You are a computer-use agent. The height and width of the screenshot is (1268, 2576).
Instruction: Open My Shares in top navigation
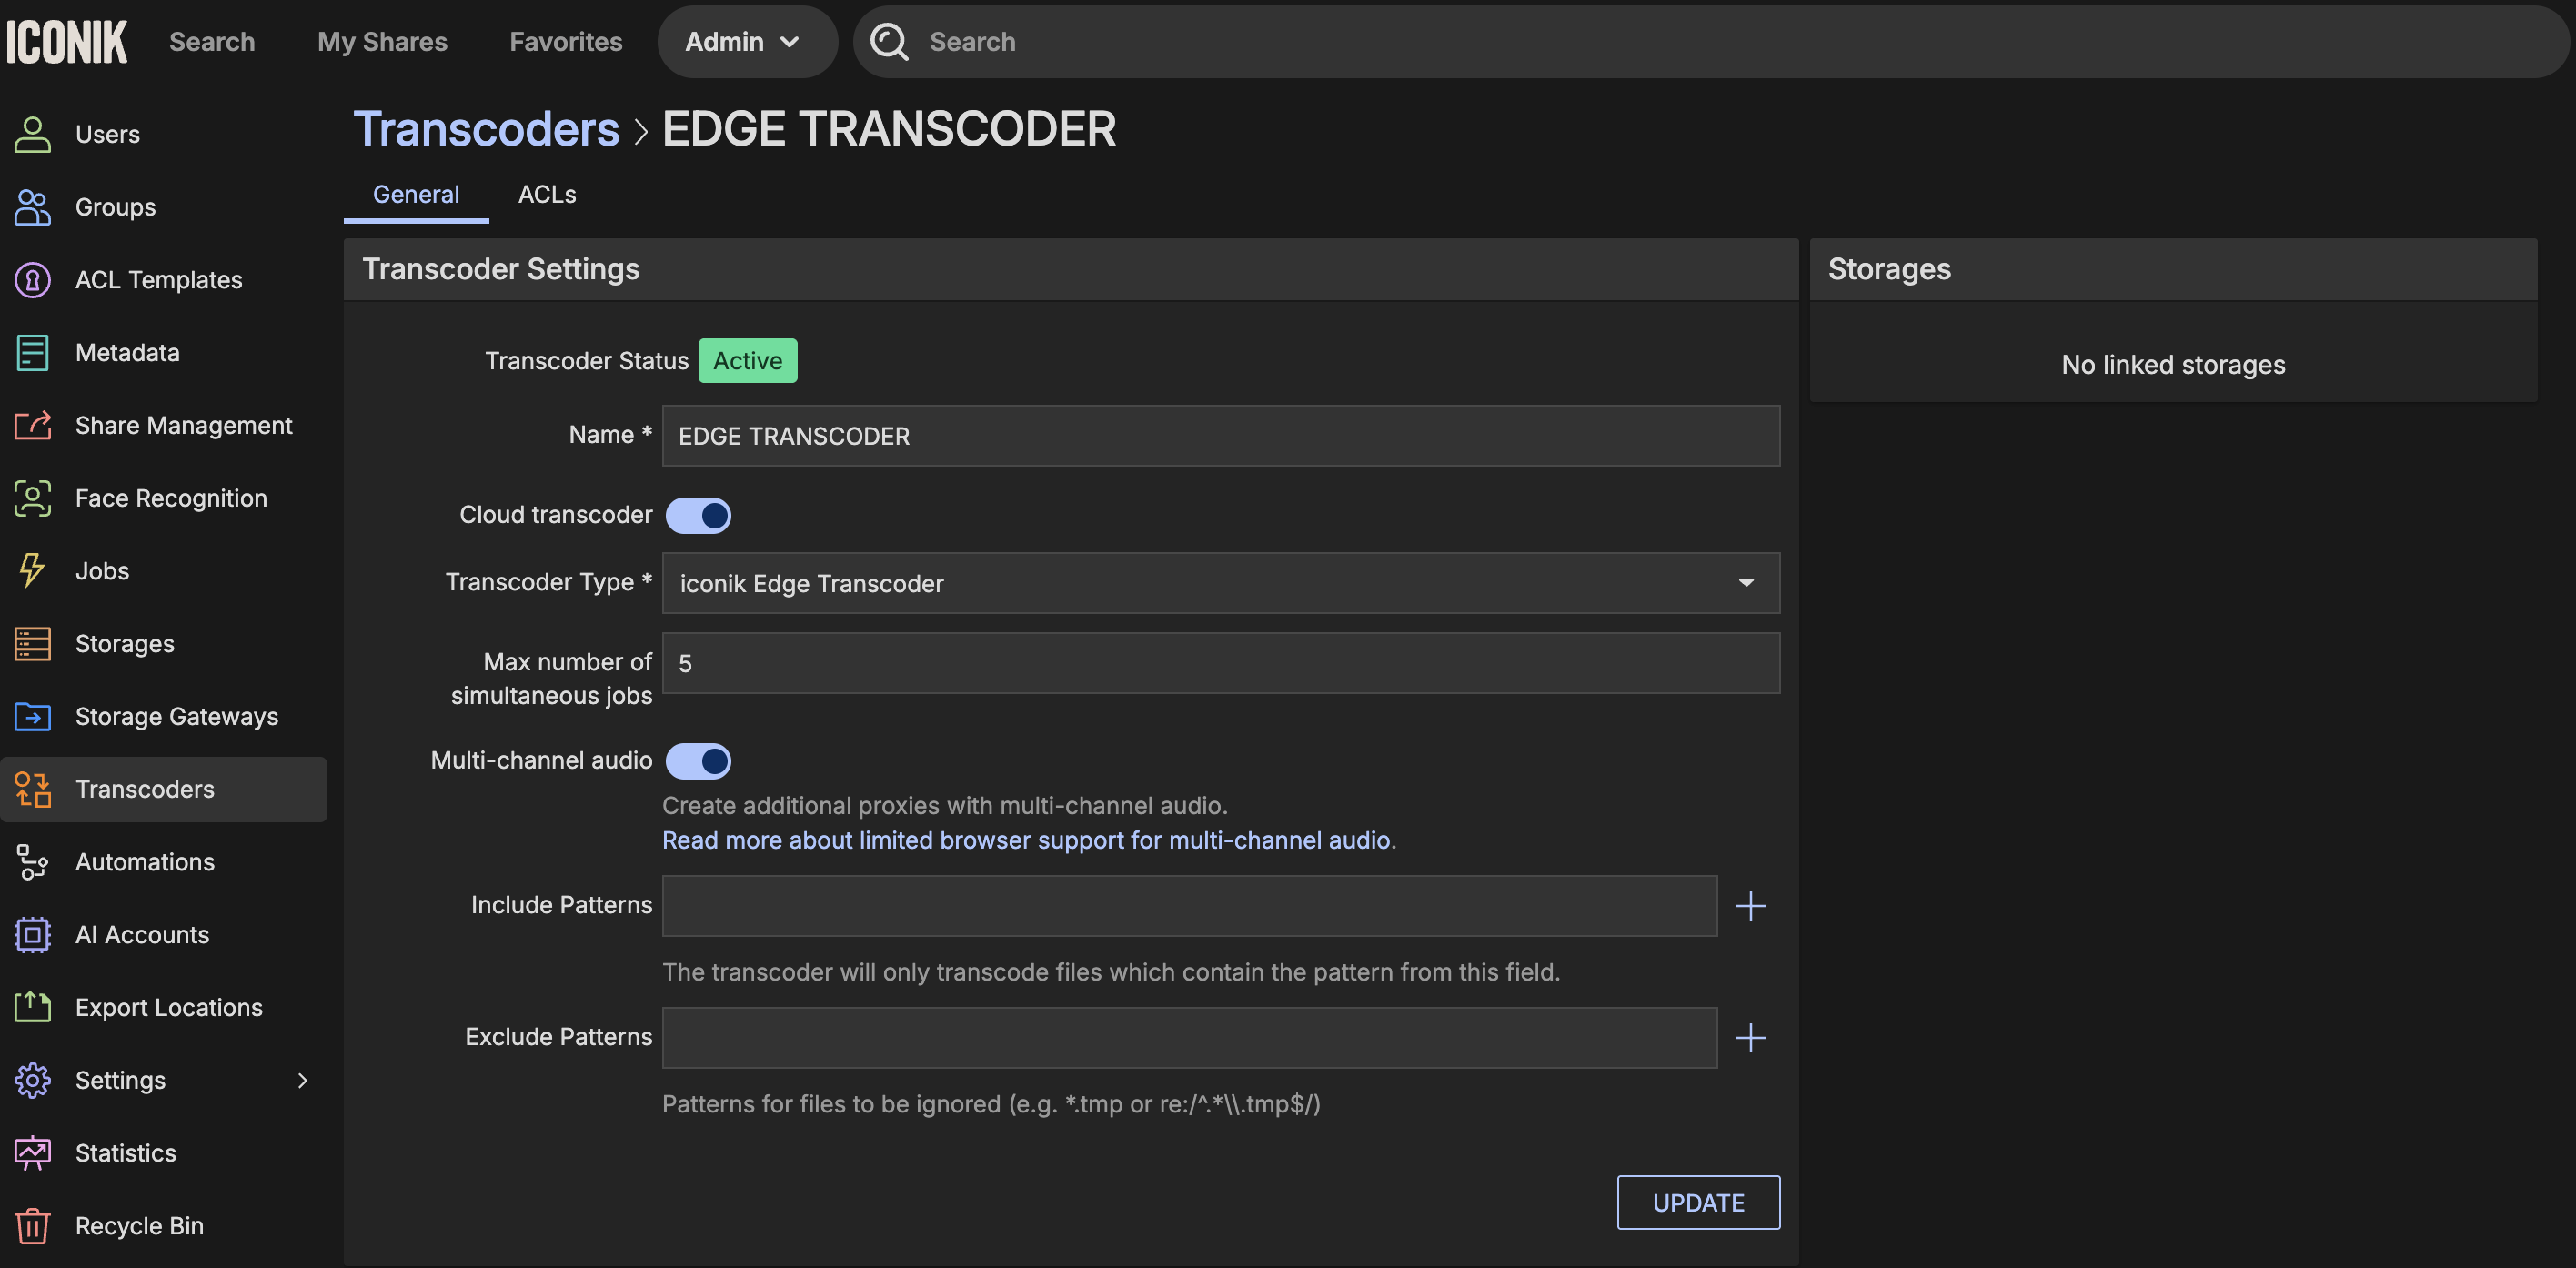382,42
